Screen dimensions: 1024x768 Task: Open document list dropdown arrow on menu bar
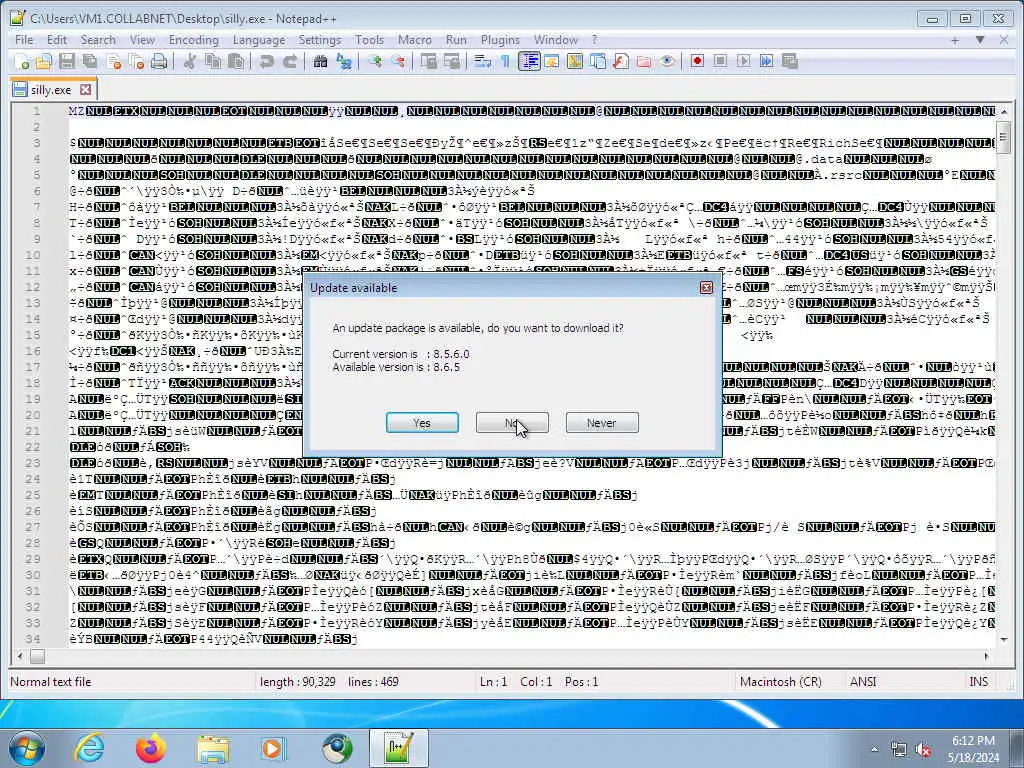point(980,40)
